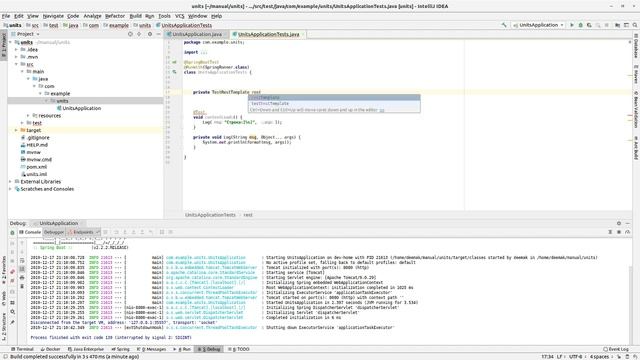Open the Event Log
The width and height of the screenshot is (640, 360).
pos(616,349)
